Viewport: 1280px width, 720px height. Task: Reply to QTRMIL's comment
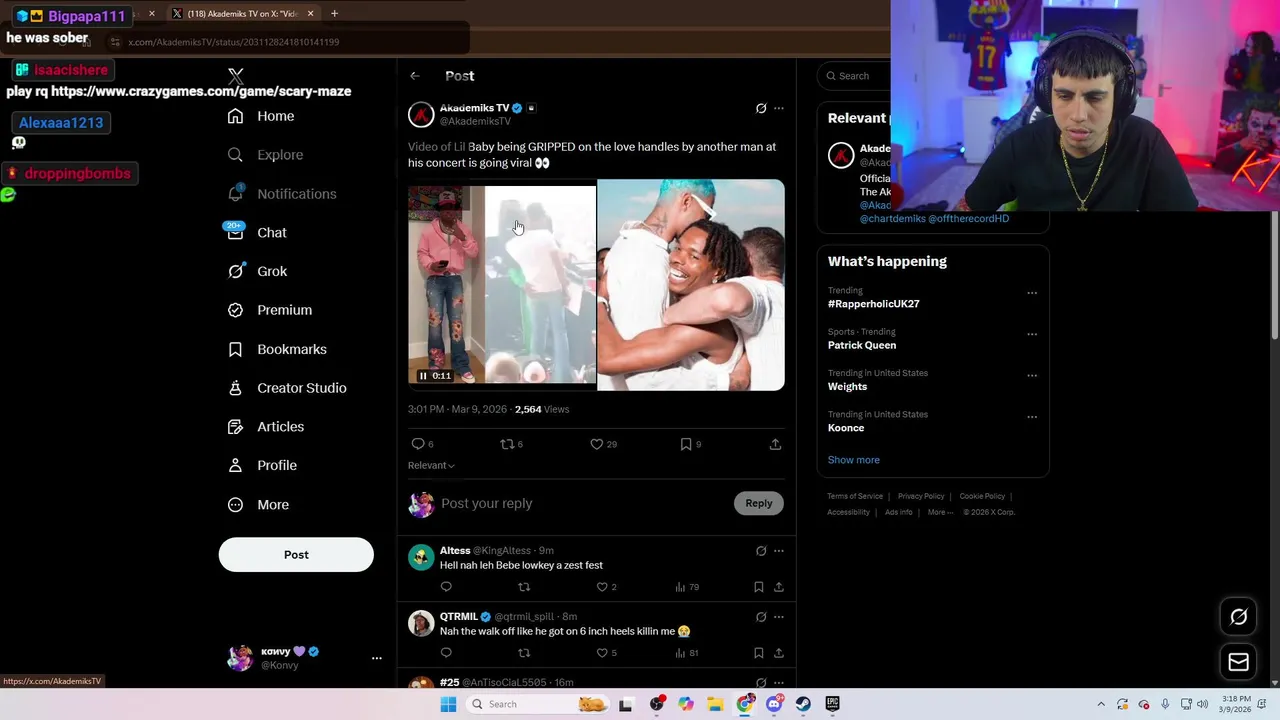[446, 653]
